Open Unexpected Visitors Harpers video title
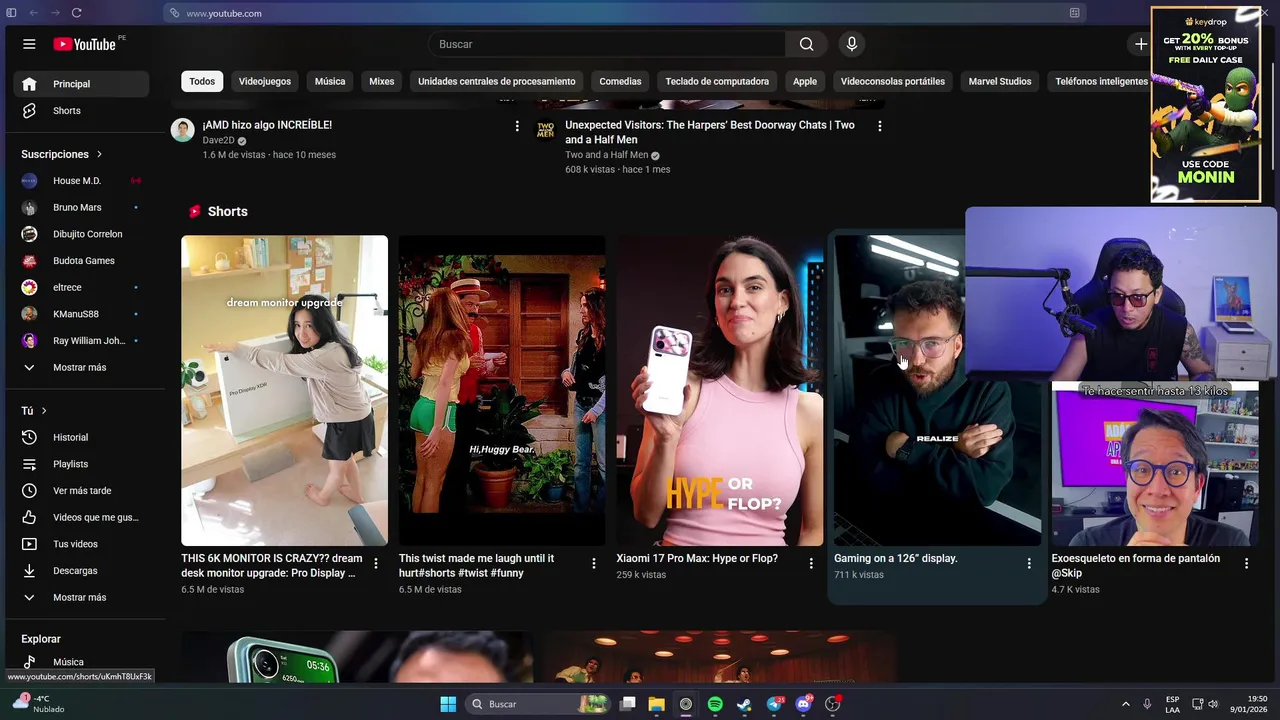Viewport: 1280px width, 720px height. (x=710, y=132)
